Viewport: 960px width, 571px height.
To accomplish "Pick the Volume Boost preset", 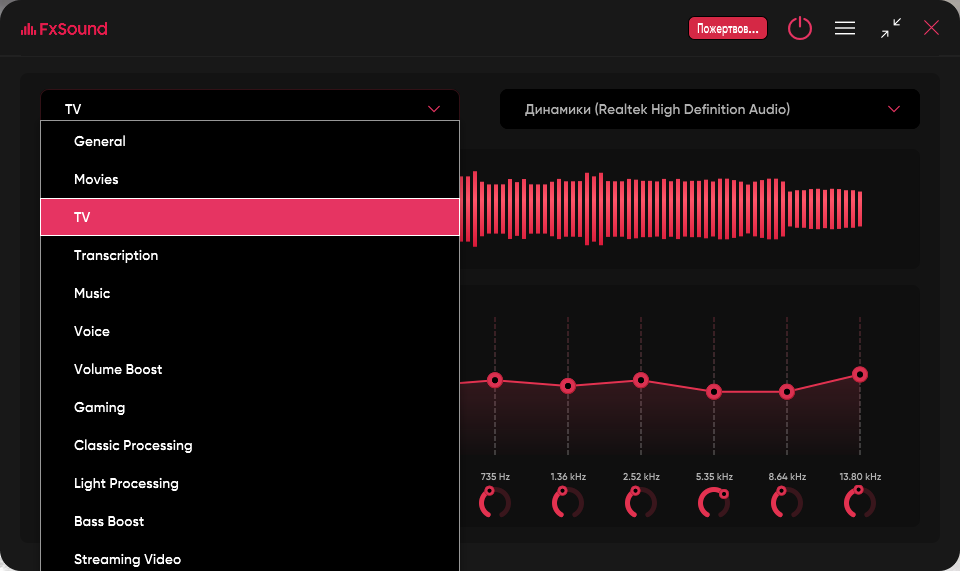I will coord(250,369).
